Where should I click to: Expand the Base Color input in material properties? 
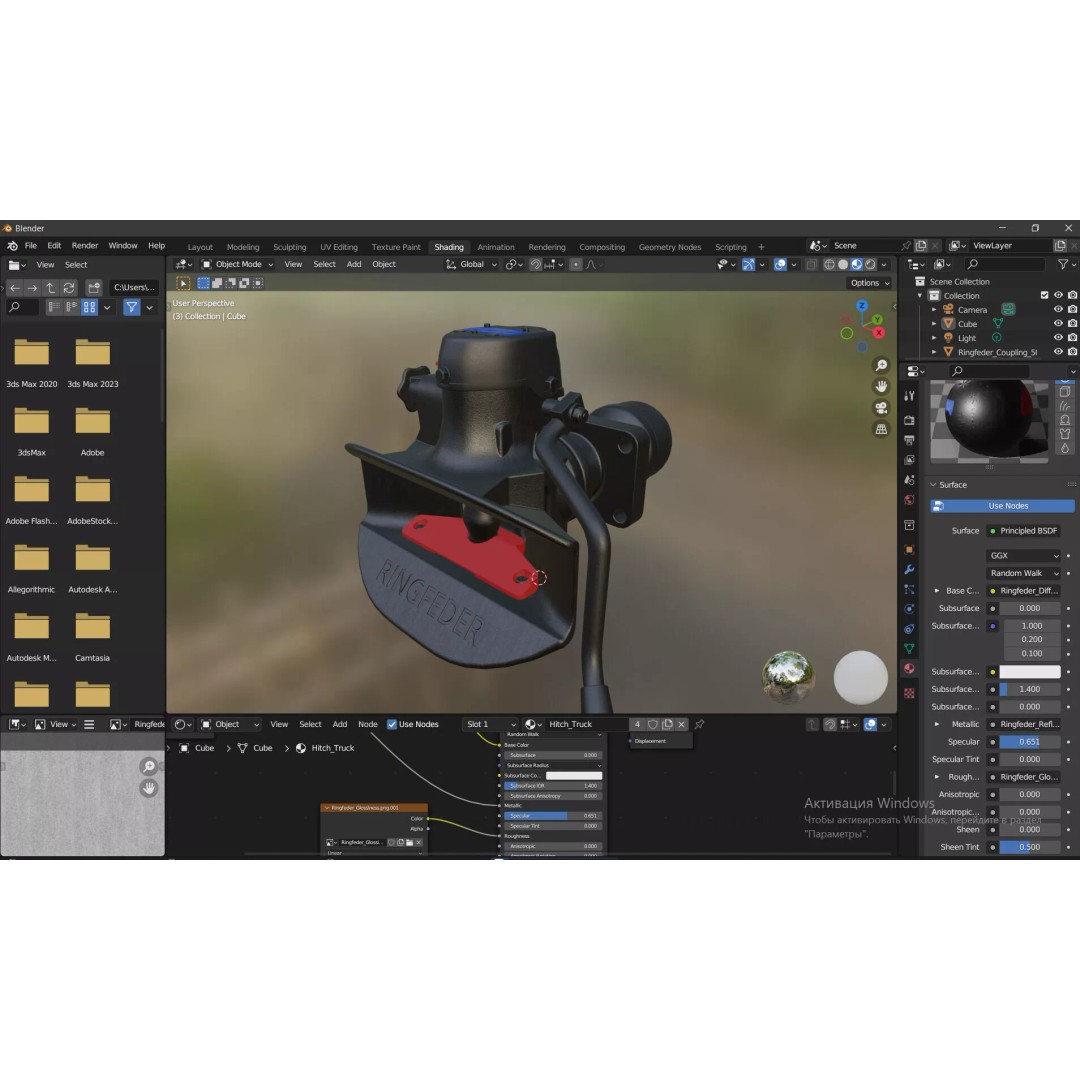pos(937,591)
